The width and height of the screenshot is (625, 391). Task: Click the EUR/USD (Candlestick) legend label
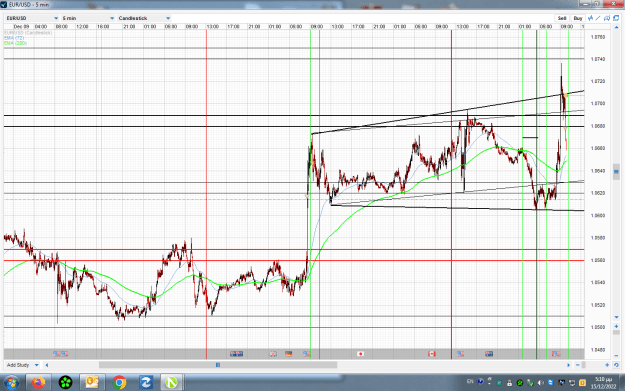click(28, 33)
